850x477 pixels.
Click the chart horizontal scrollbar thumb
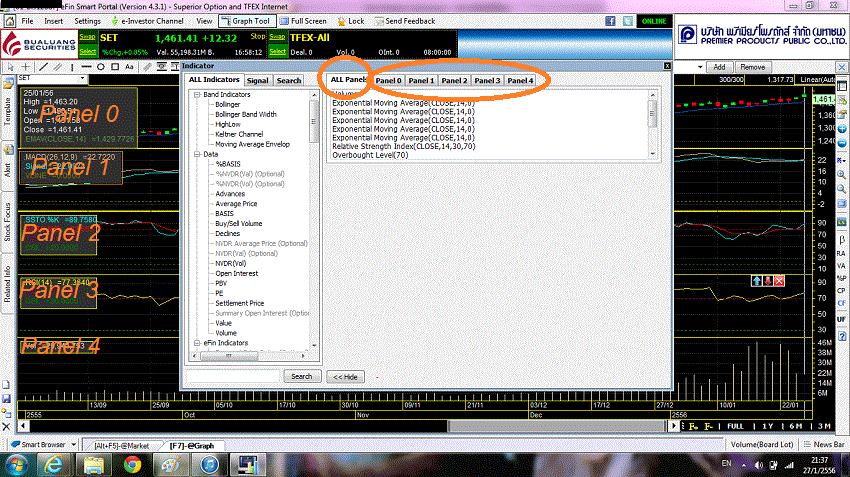(x=558, y=426)
